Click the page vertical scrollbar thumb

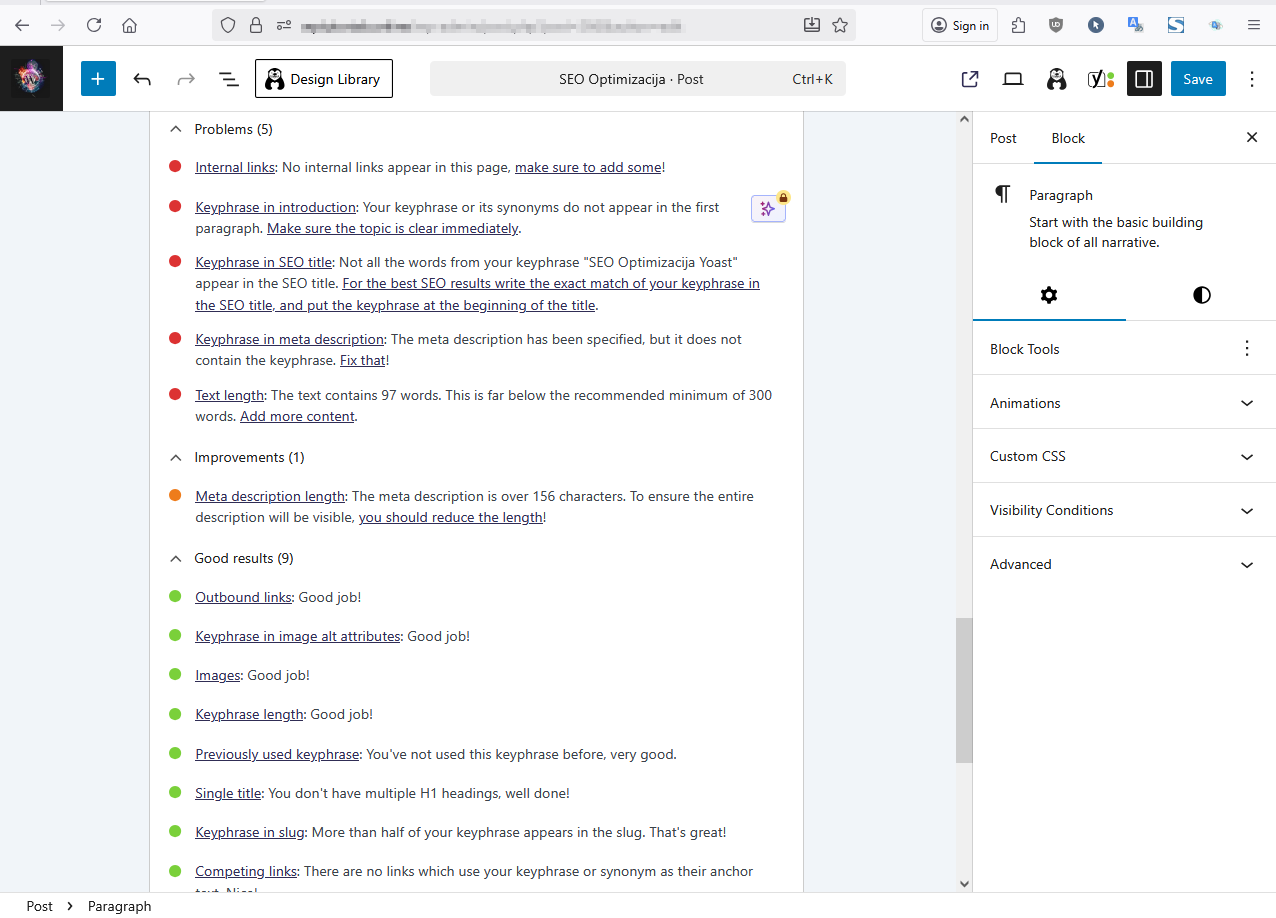[963, 690]
